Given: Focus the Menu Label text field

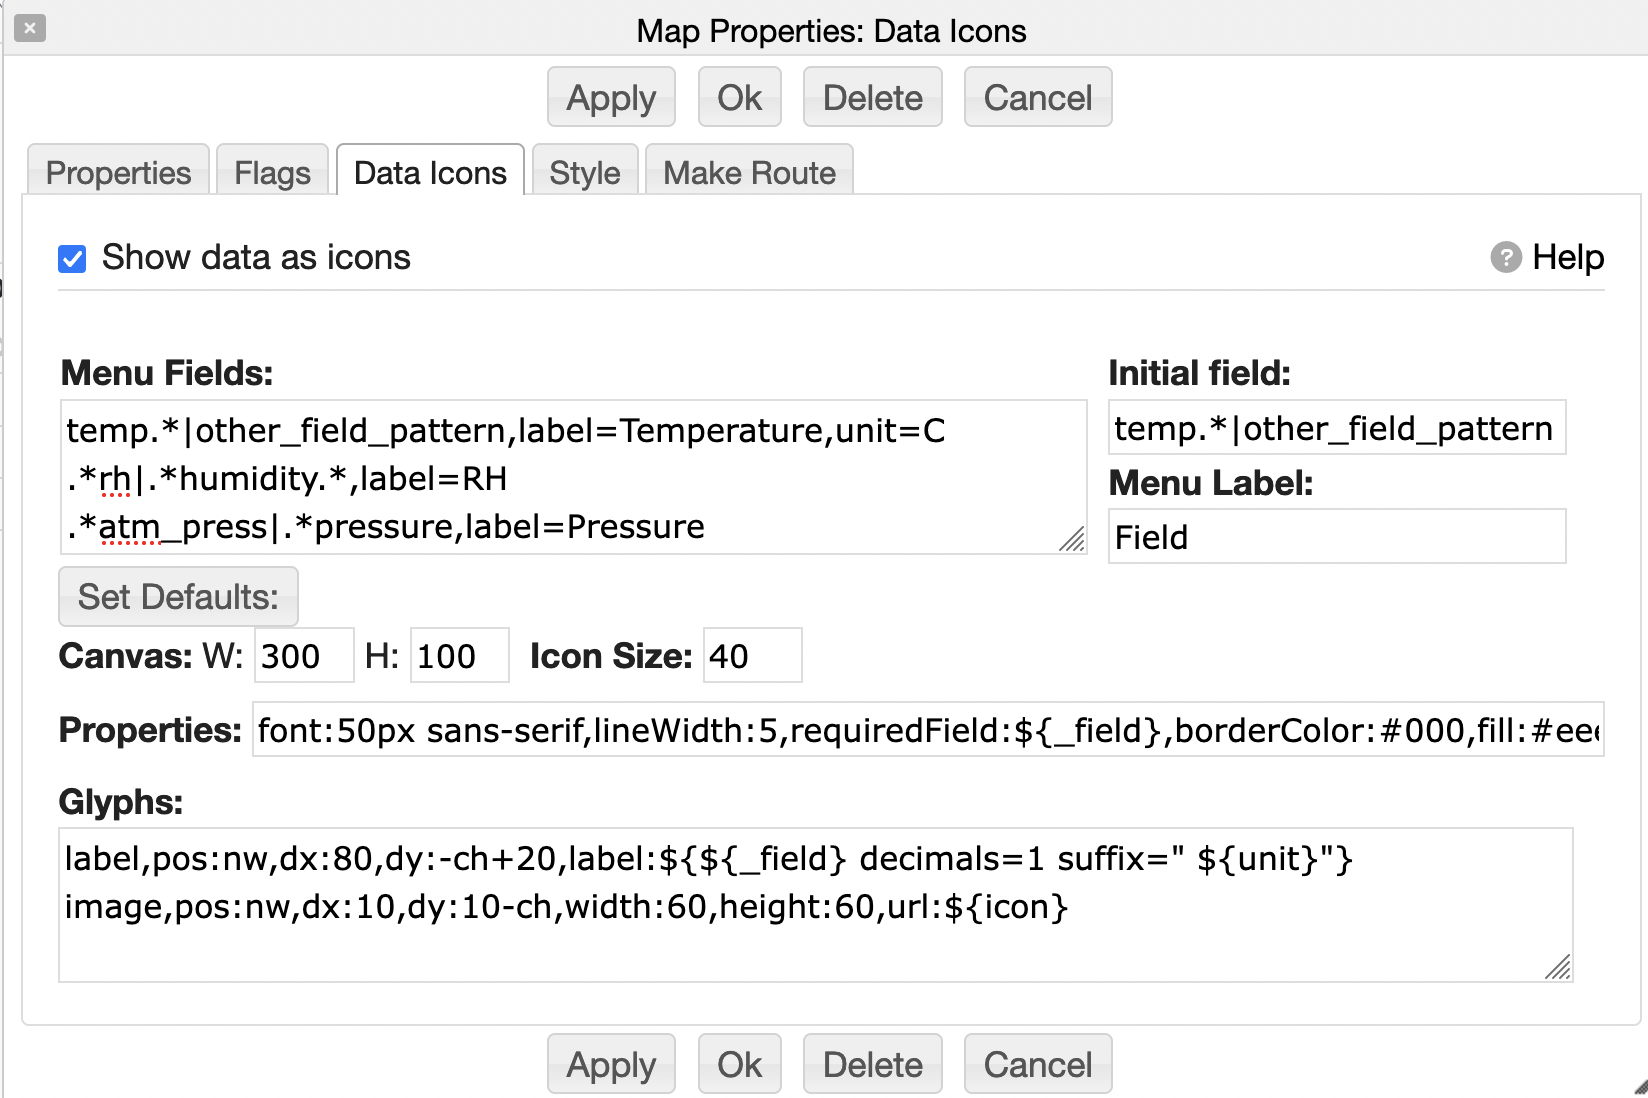Looking at the screenshot, I should tap(1336, 538).
